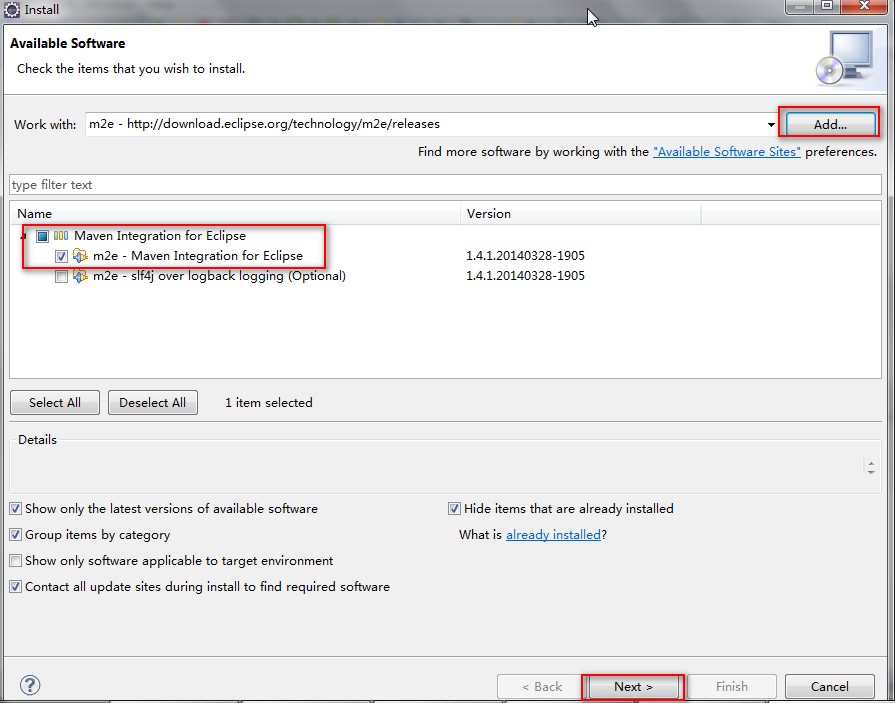The height and width of the screenshot is (703, 895).
Task: Click the Deselect All button
Action: [x=152, y=403]
